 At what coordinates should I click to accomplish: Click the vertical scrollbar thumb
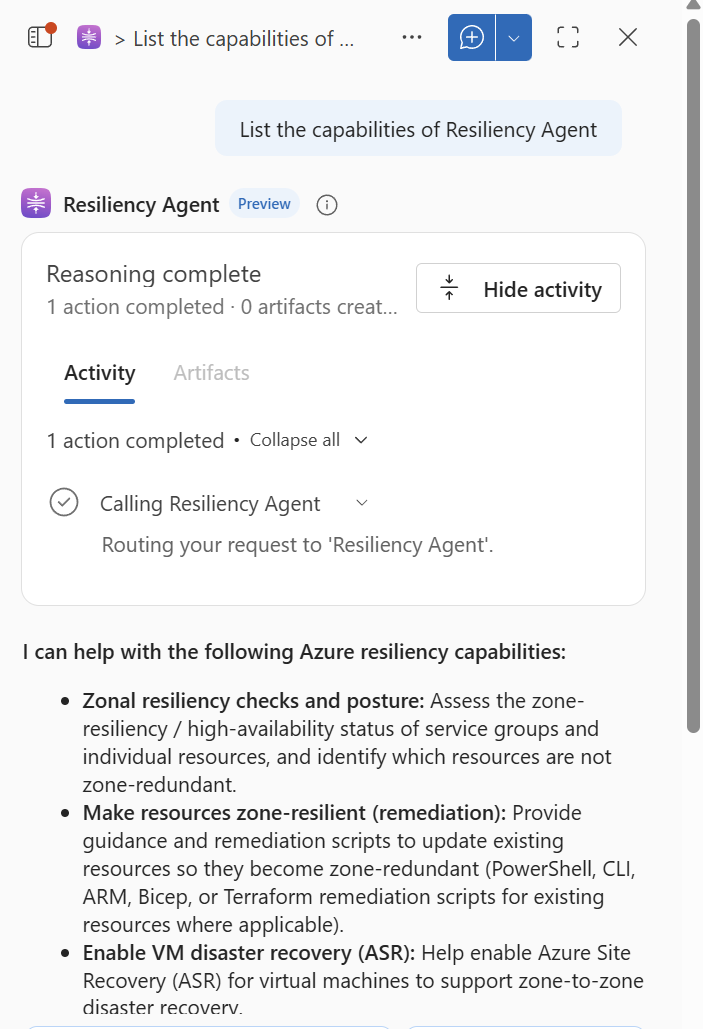(693, 374)
